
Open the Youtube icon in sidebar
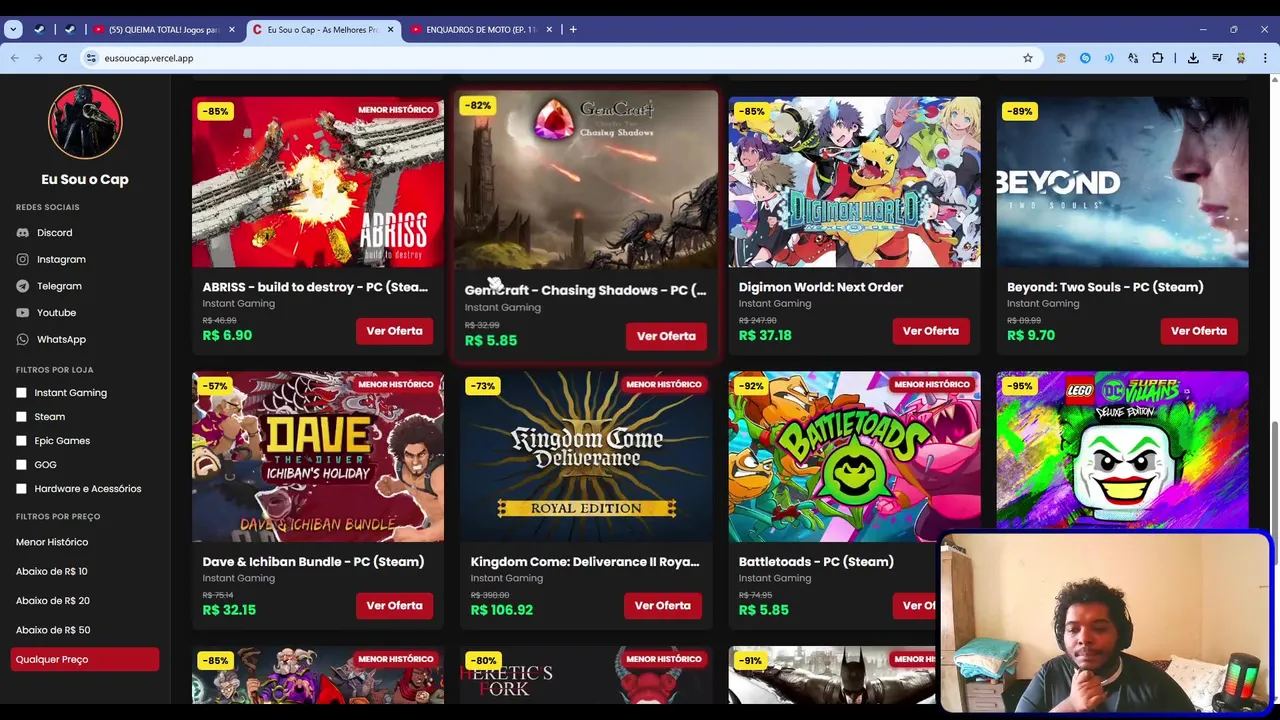(23, 313)
